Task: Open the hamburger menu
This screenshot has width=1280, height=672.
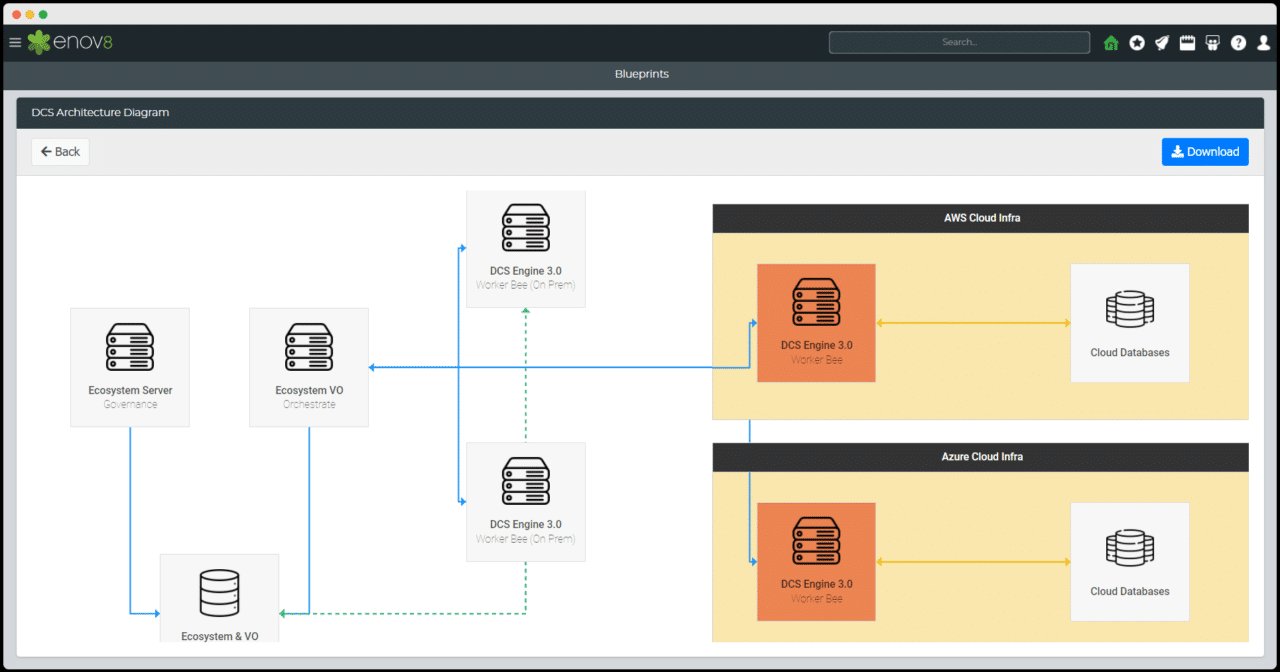Action: 15,42
